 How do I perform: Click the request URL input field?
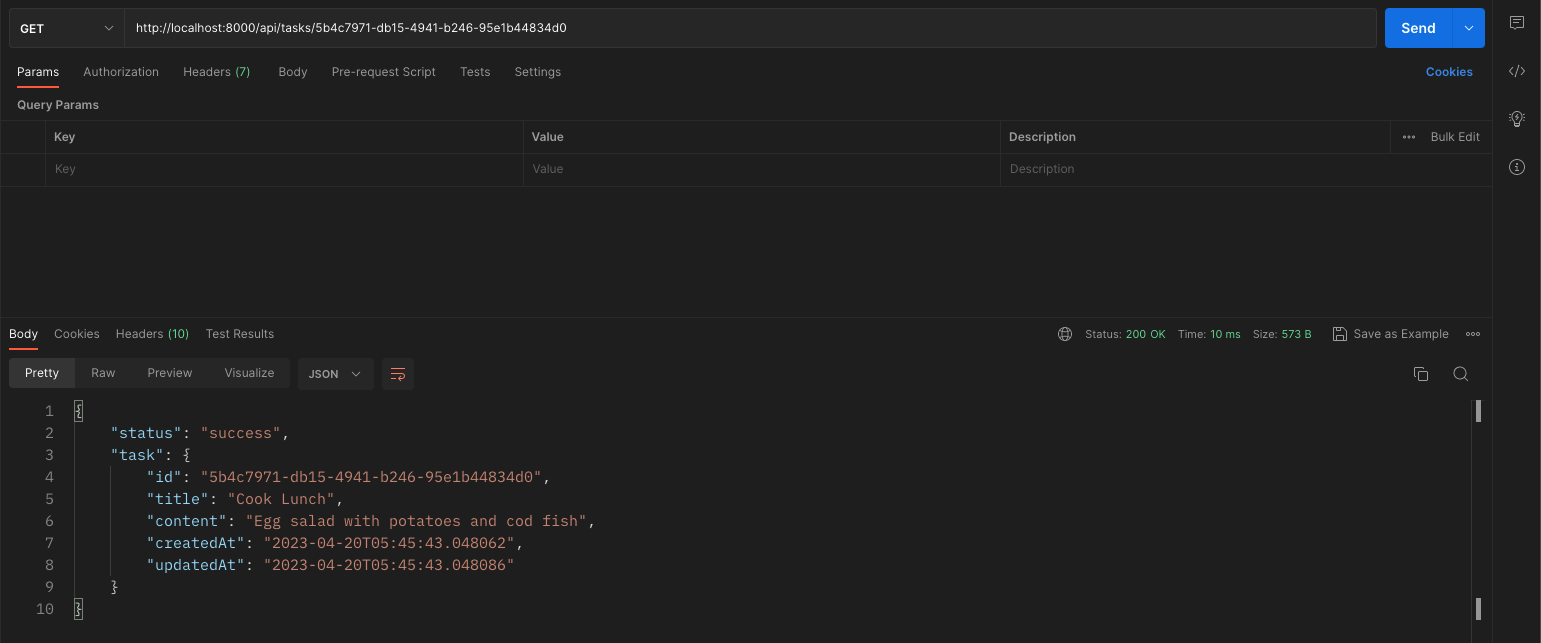click(x=750, y=28)
